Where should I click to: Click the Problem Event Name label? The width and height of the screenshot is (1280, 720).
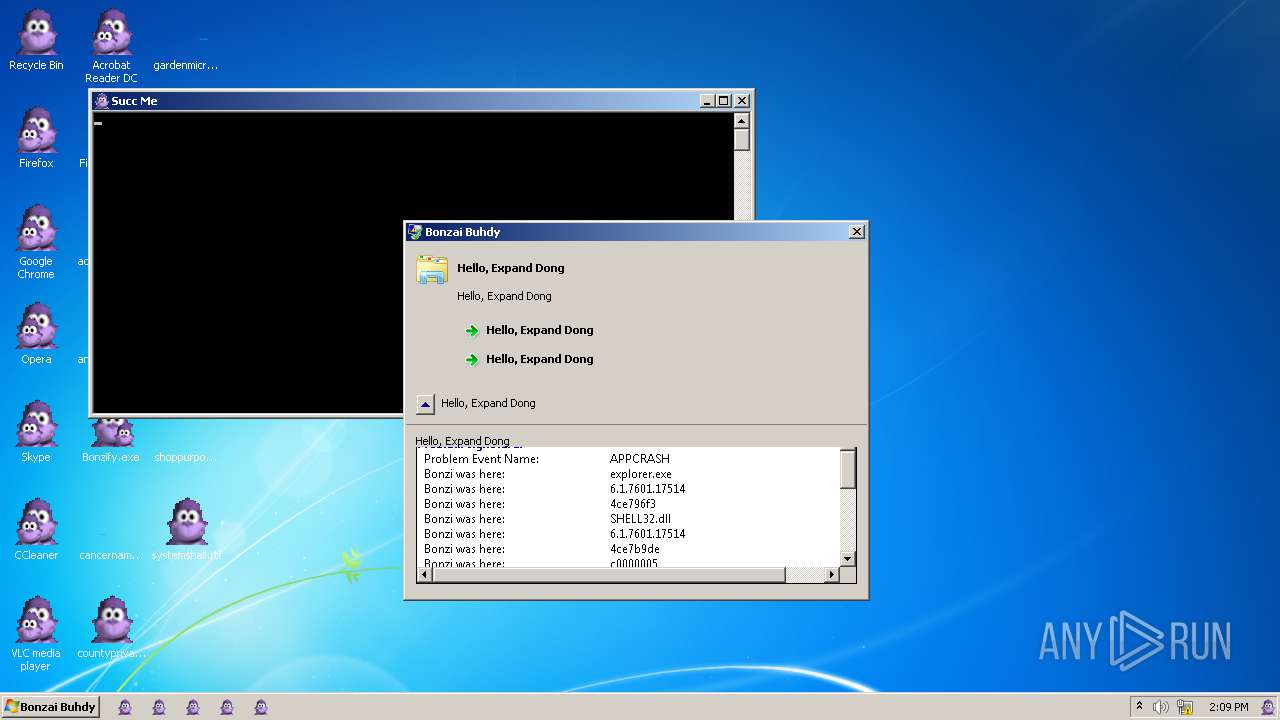tap(481, 459)
